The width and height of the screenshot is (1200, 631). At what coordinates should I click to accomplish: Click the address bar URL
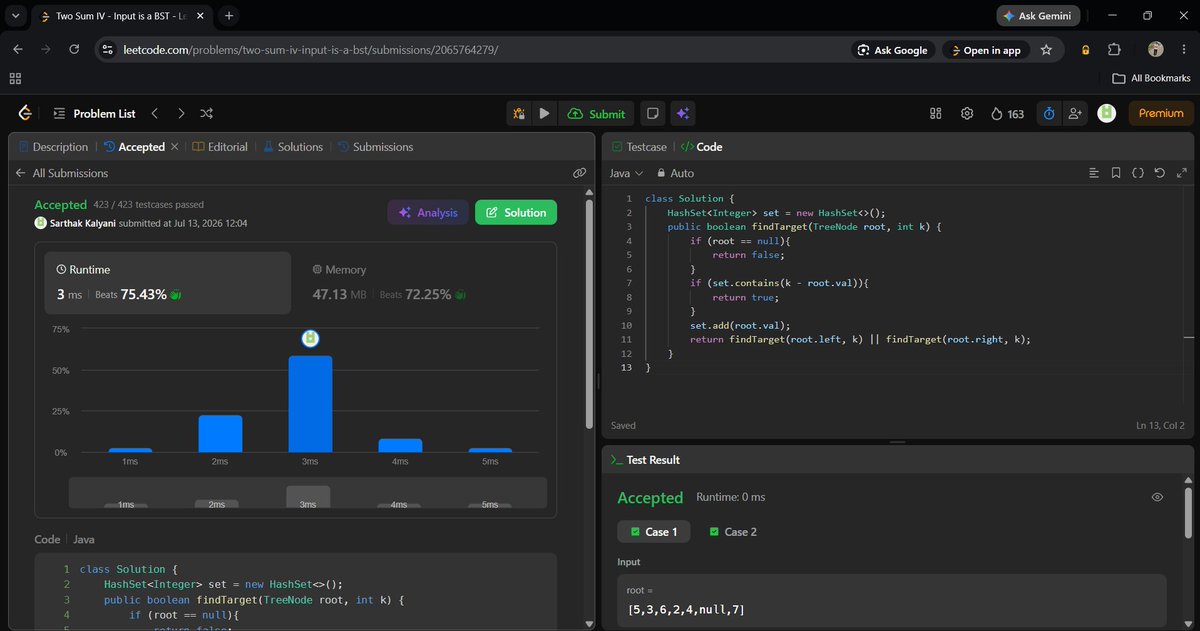[311, 50]
